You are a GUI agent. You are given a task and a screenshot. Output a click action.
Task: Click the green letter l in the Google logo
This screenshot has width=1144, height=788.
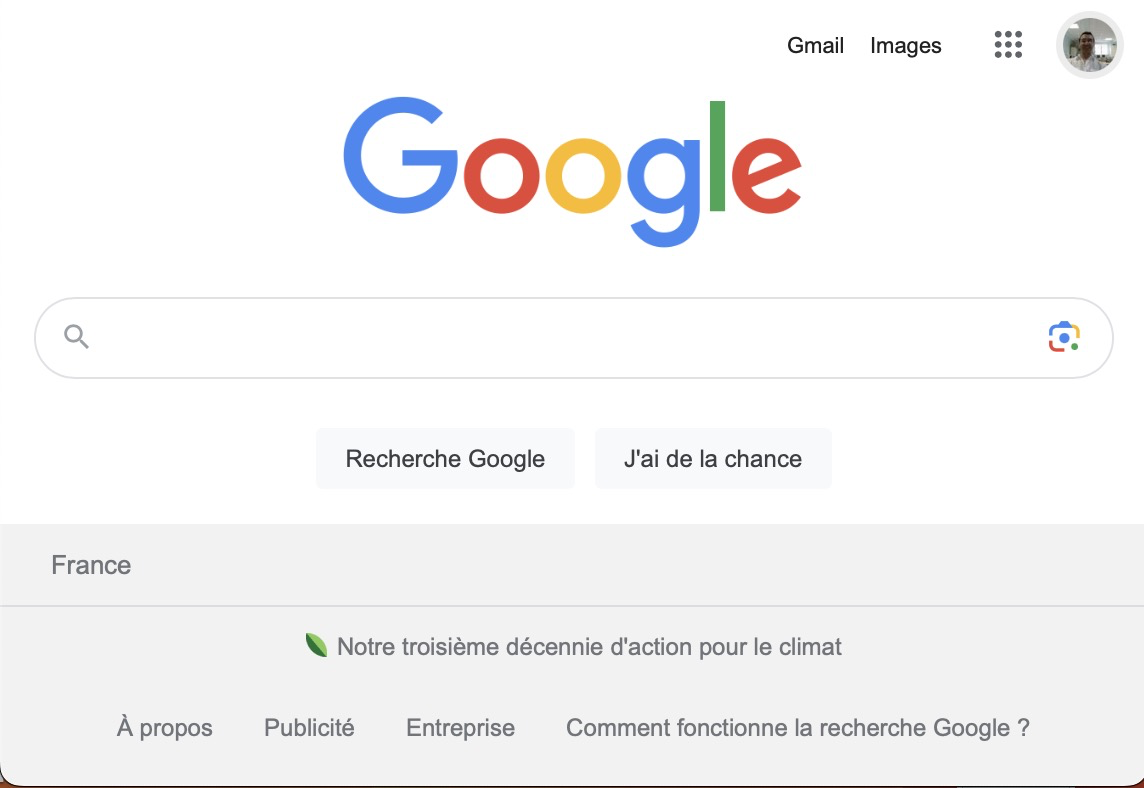(x=717, y=156)
